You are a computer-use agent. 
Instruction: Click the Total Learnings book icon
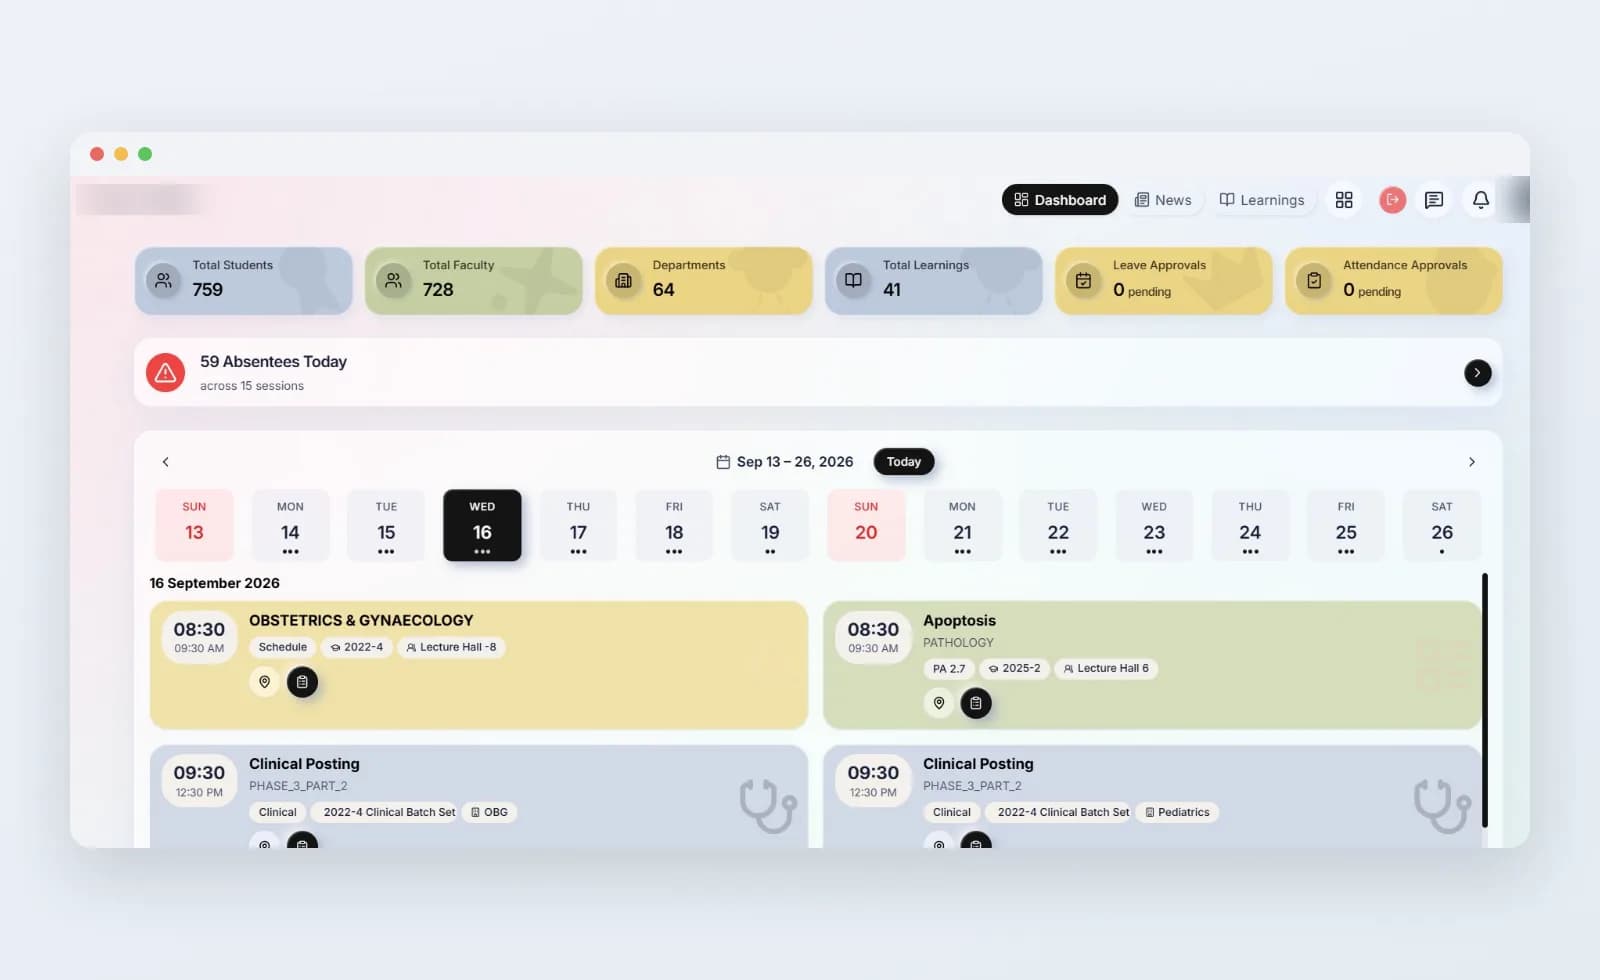pos(853,281)
